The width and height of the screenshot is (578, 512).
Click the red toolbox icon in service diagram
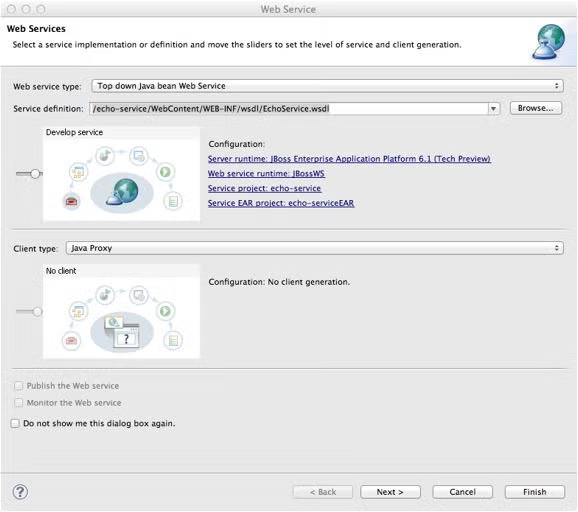click(72, 201)
